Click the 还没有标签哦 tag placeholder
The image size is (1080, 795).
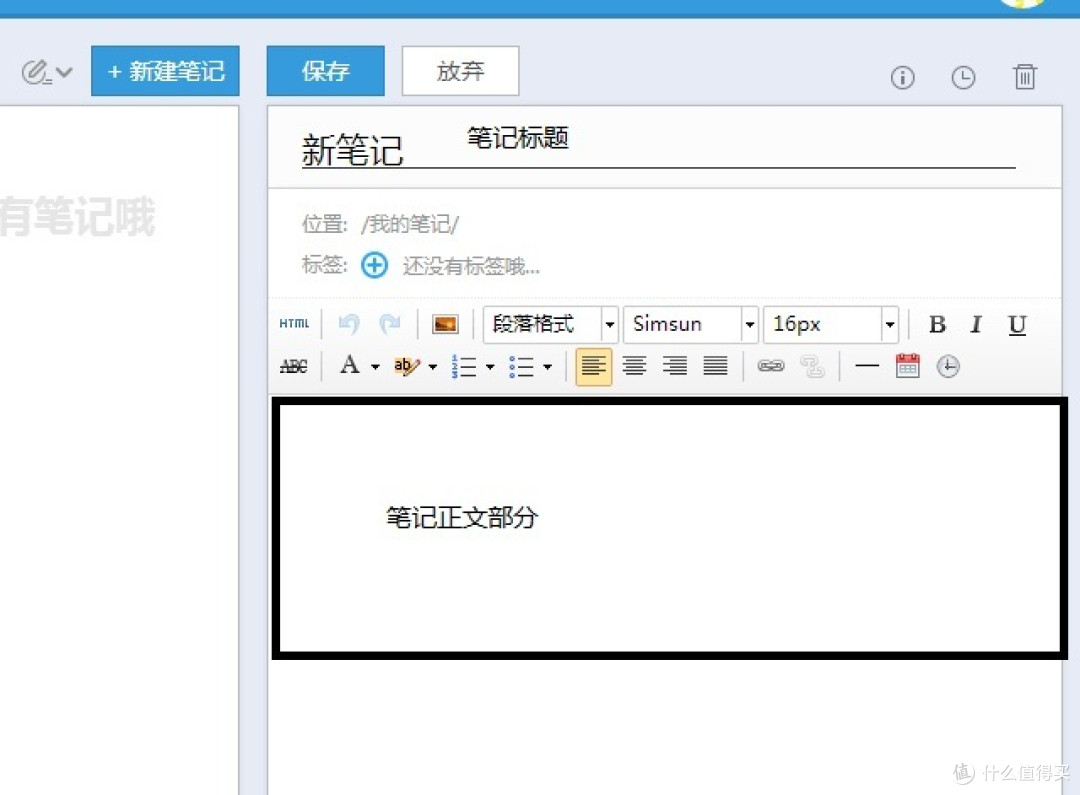click(x=471, y=266)
